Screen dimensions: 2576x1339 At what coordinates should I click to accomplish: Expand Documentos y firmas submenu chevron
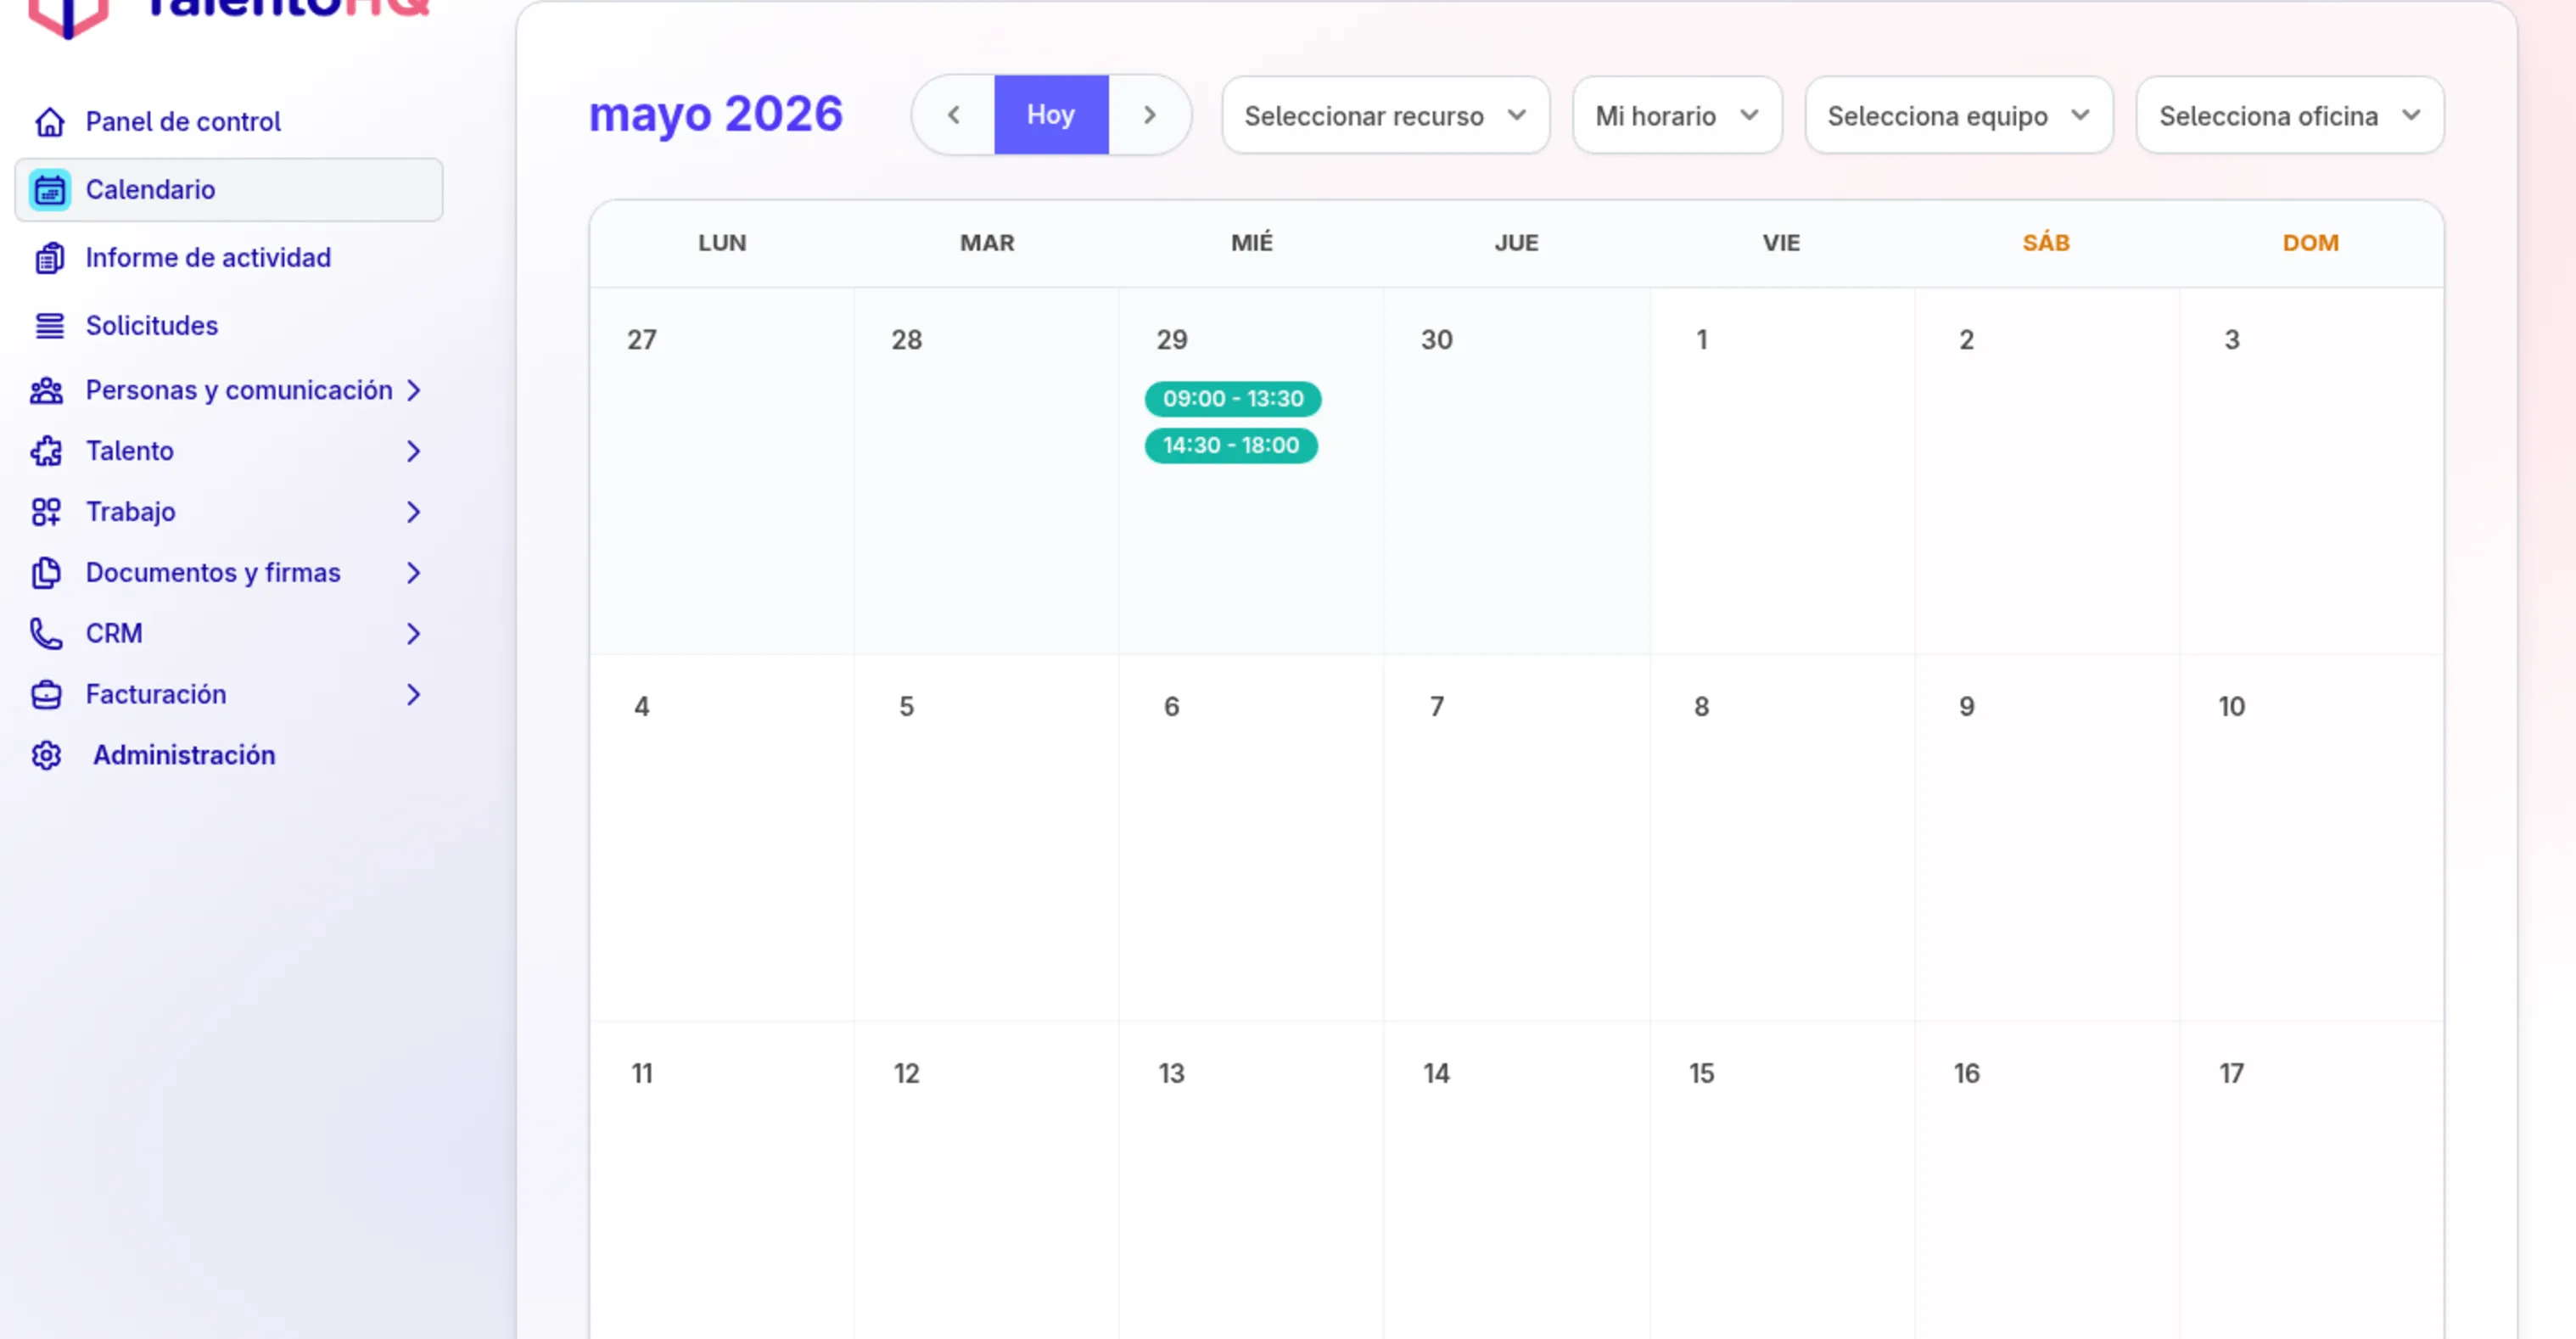(413, 573)
